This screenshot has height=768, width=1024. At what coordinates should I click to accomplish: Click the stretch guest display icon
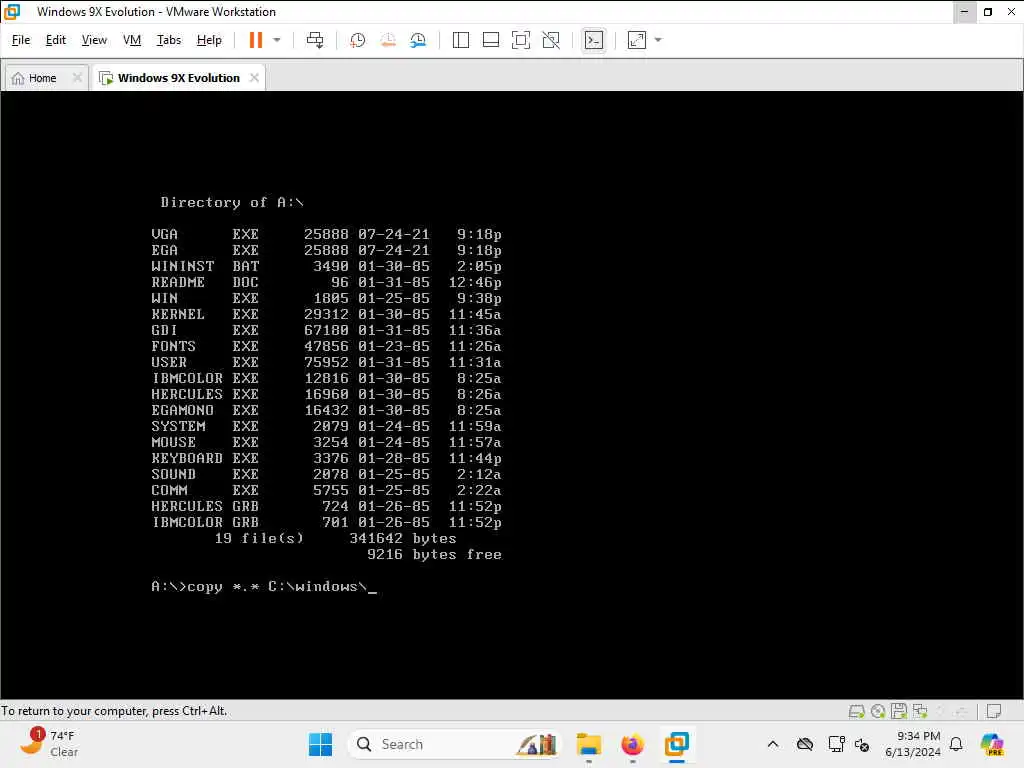[x=637, y=40]
